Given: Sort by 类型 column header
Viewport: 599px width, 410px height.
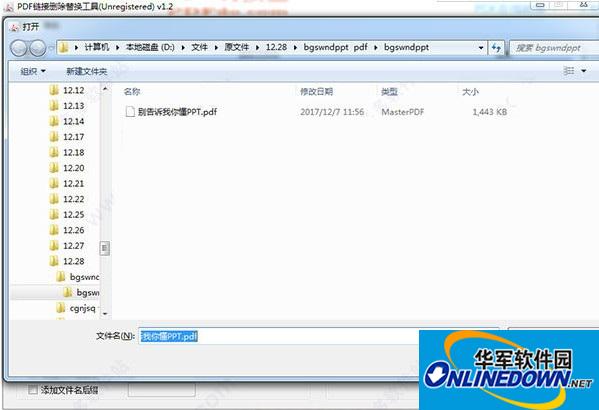Looking at the screenshot, I should click(x=389, y=92).
